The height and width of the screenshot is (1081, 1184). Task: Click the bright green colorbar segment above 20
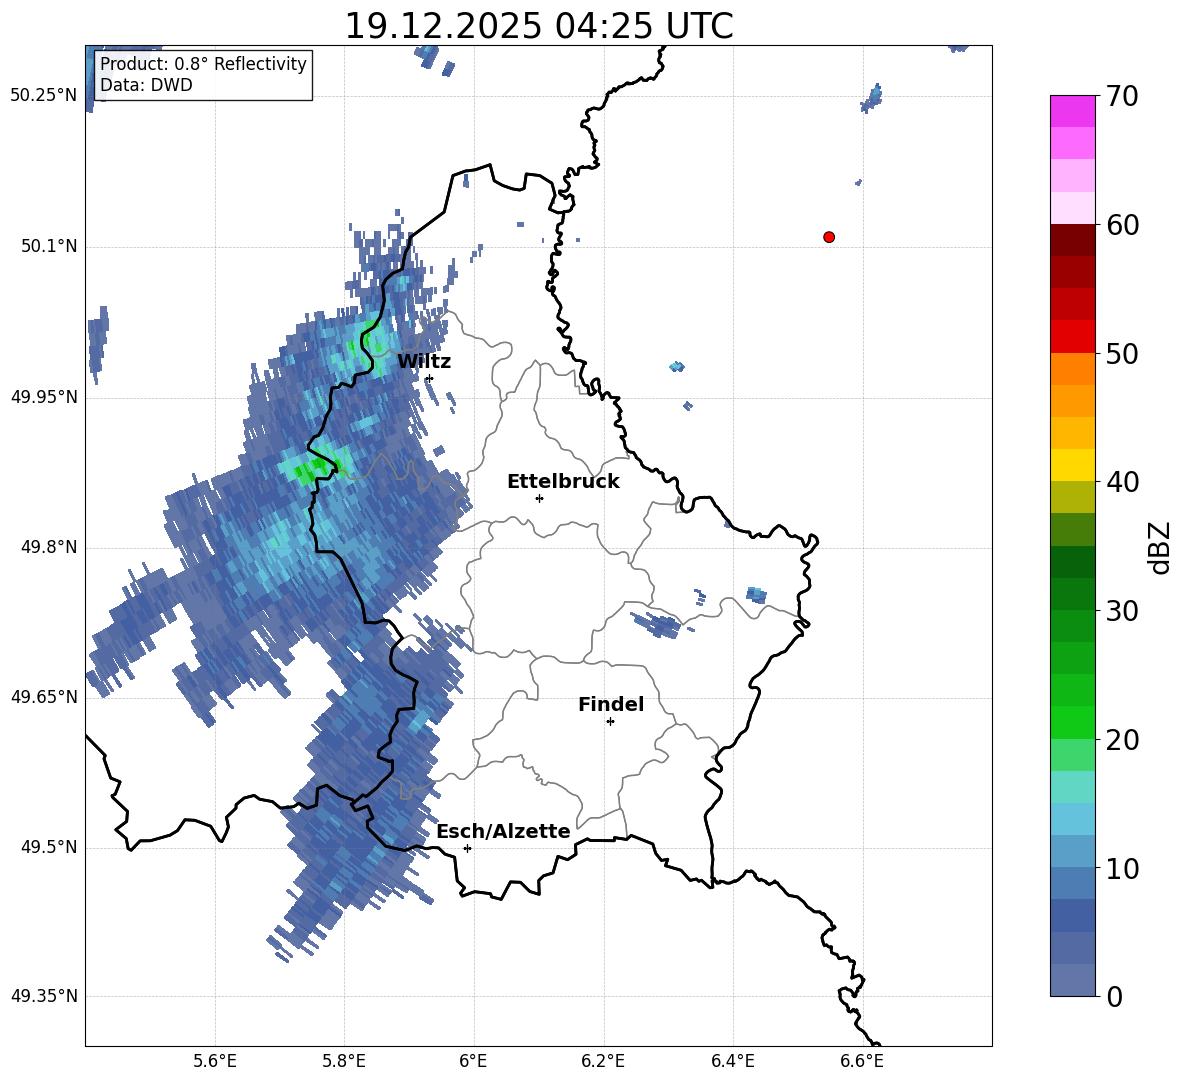click(1072, 722)
